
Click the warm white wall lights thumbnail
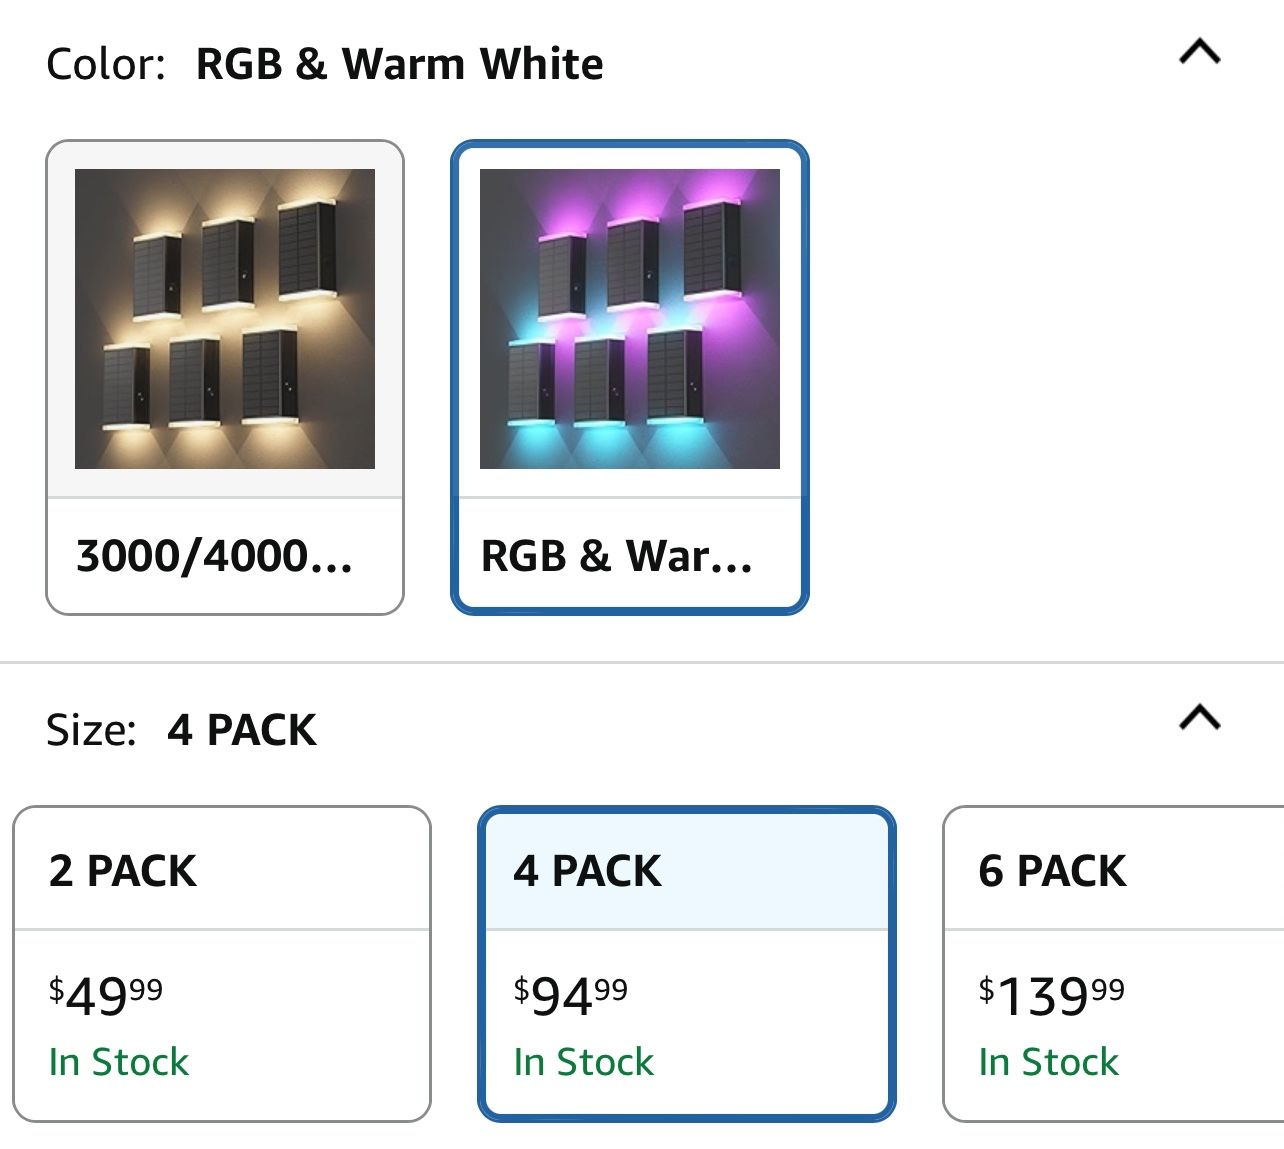tap(225, 319)
